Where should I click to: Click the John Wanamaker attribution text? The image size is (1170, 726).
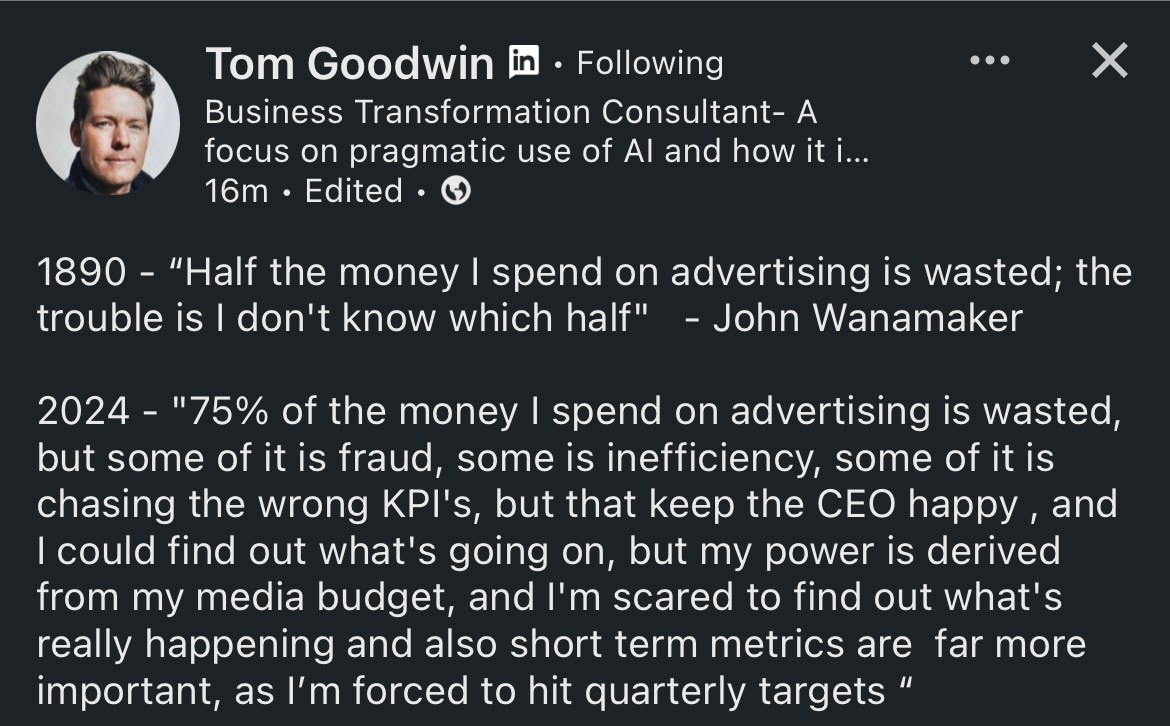point(868,319)
